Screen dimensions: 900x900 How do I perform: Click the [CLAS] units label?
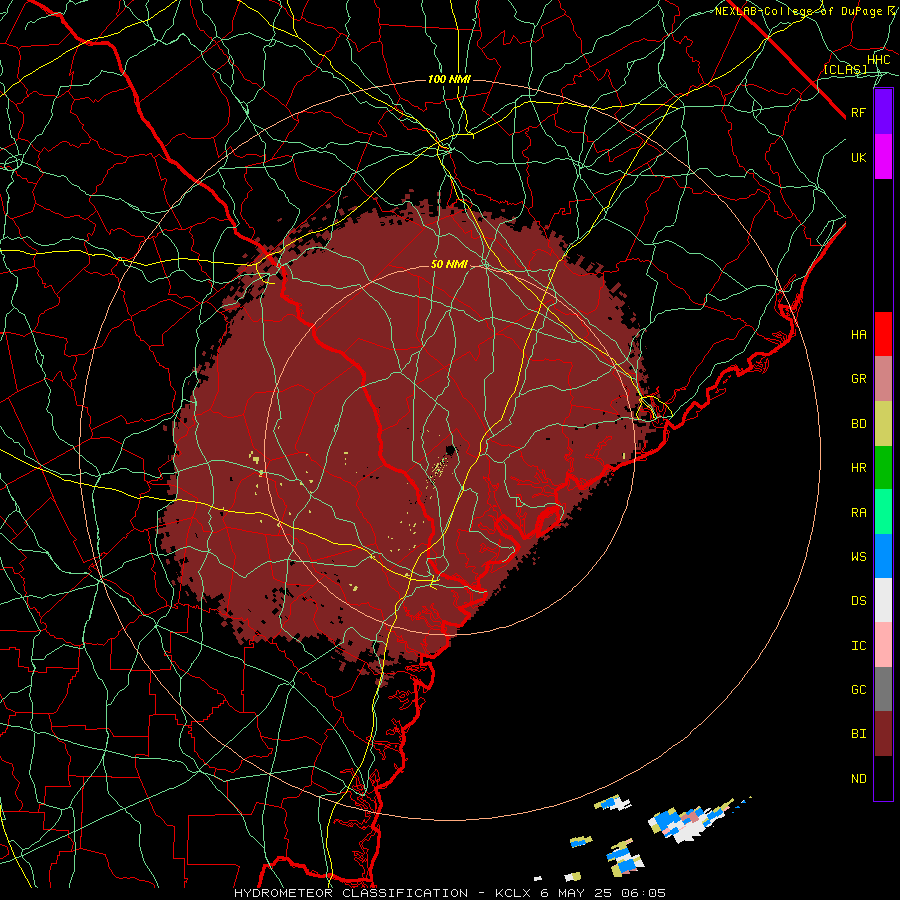coord(845,70)
